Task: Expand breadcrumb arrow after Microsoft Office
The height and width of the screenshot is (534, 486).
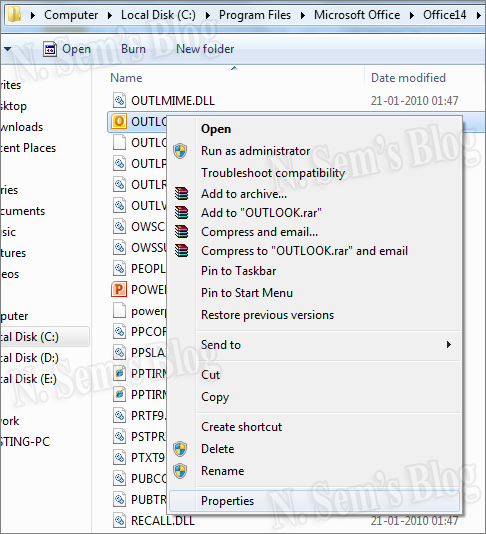Action: point(411,15)
